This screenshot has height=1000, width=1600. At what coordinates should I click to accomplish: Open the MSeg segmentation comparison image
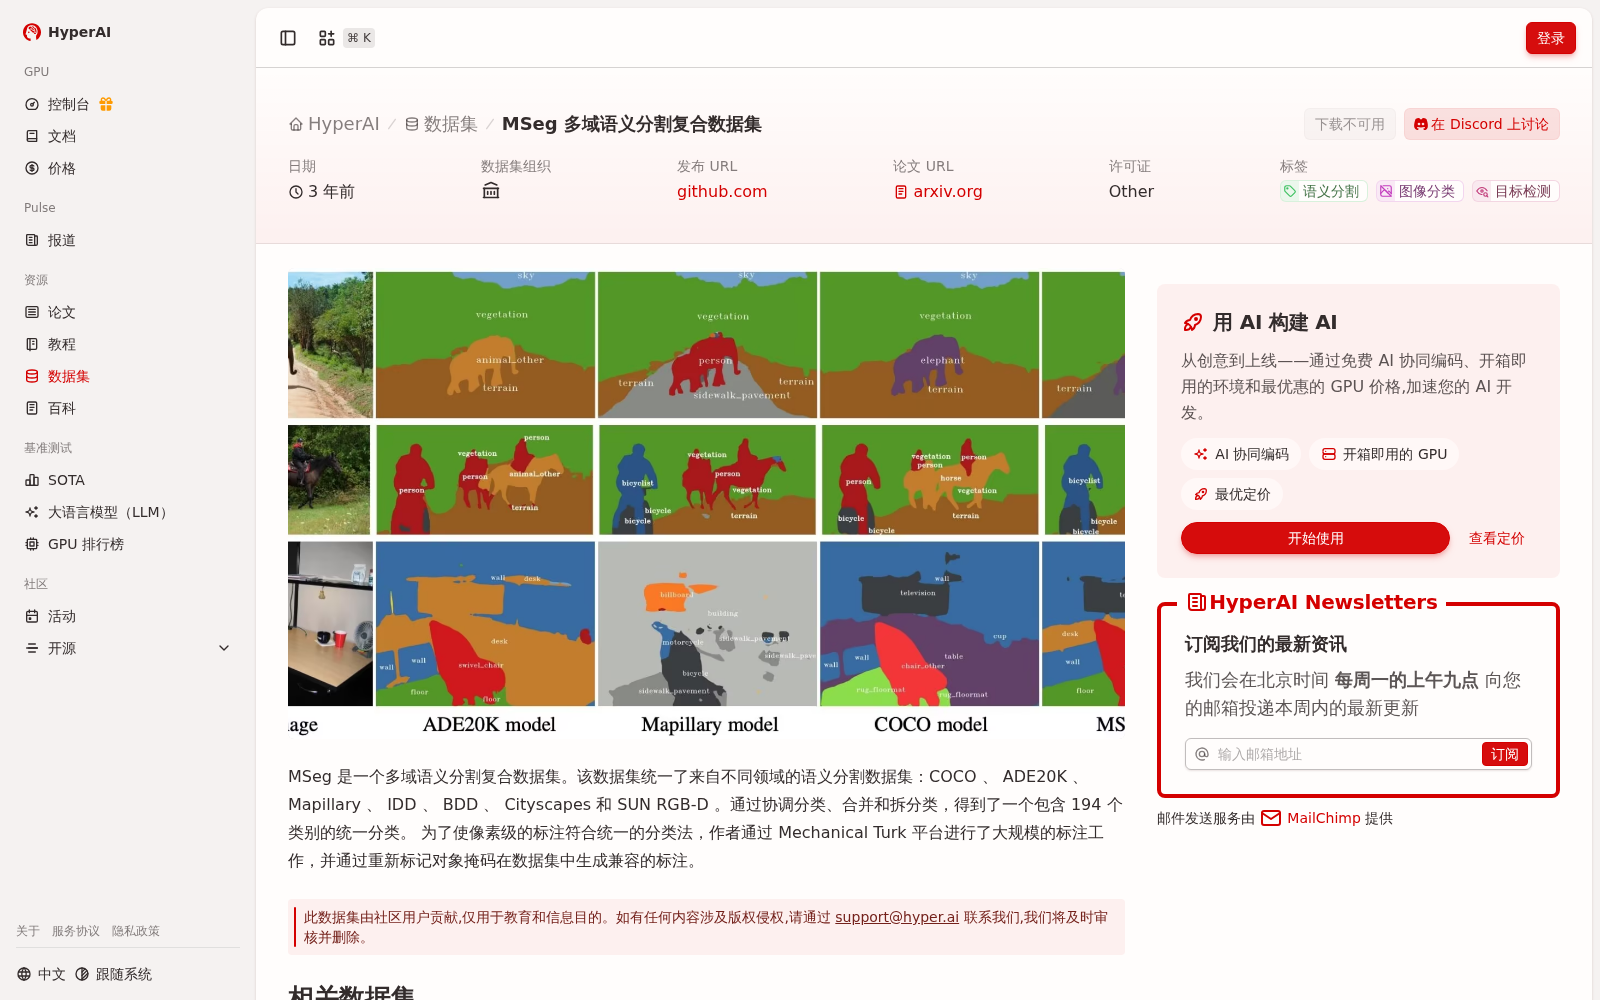pos(706,507)
